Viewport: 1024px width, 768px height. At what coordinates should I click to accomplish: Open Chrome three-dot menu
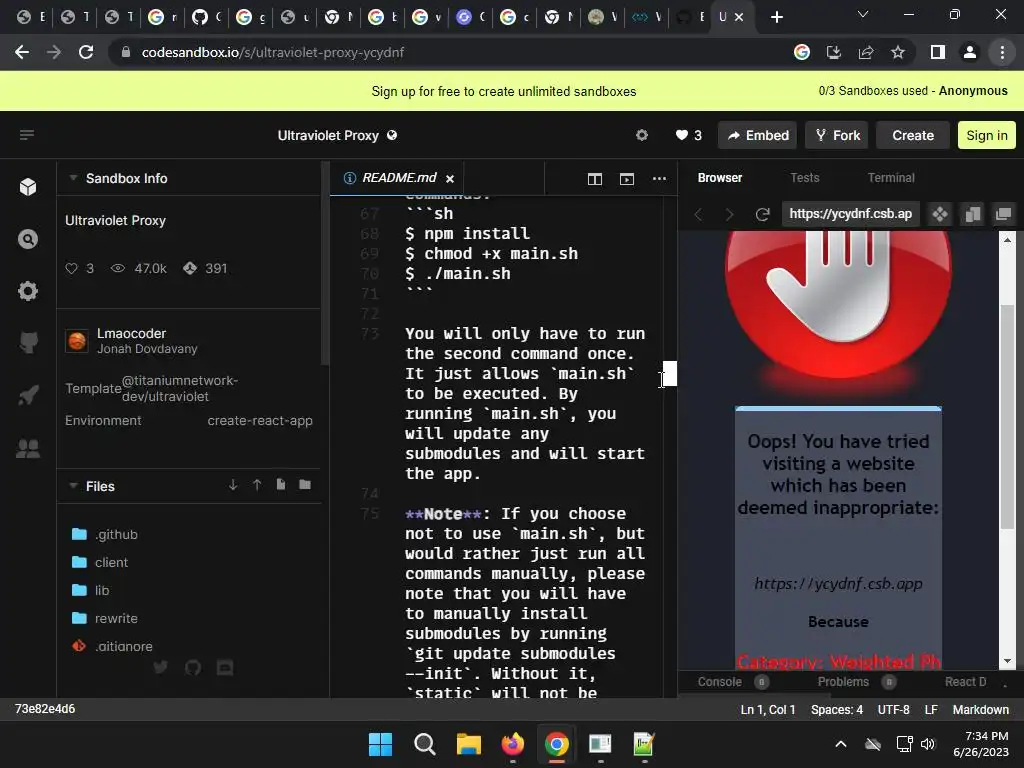click(x=1002, y=52)
